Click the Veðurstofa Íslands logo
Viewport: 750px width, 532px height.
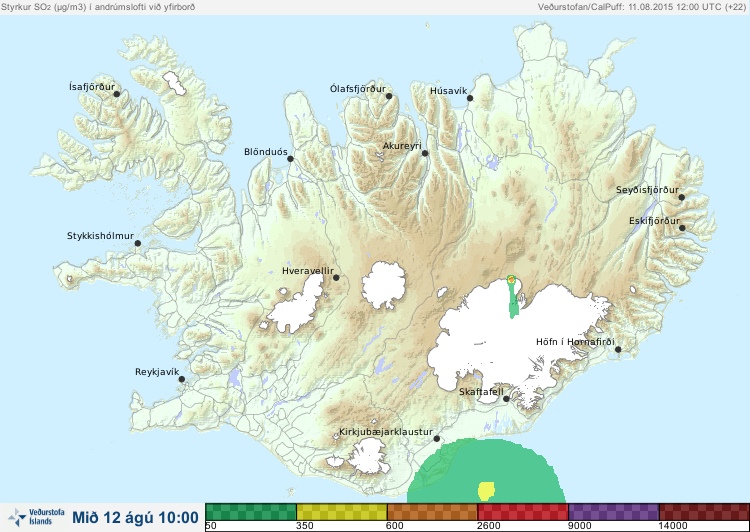click(x=36, y=517)
